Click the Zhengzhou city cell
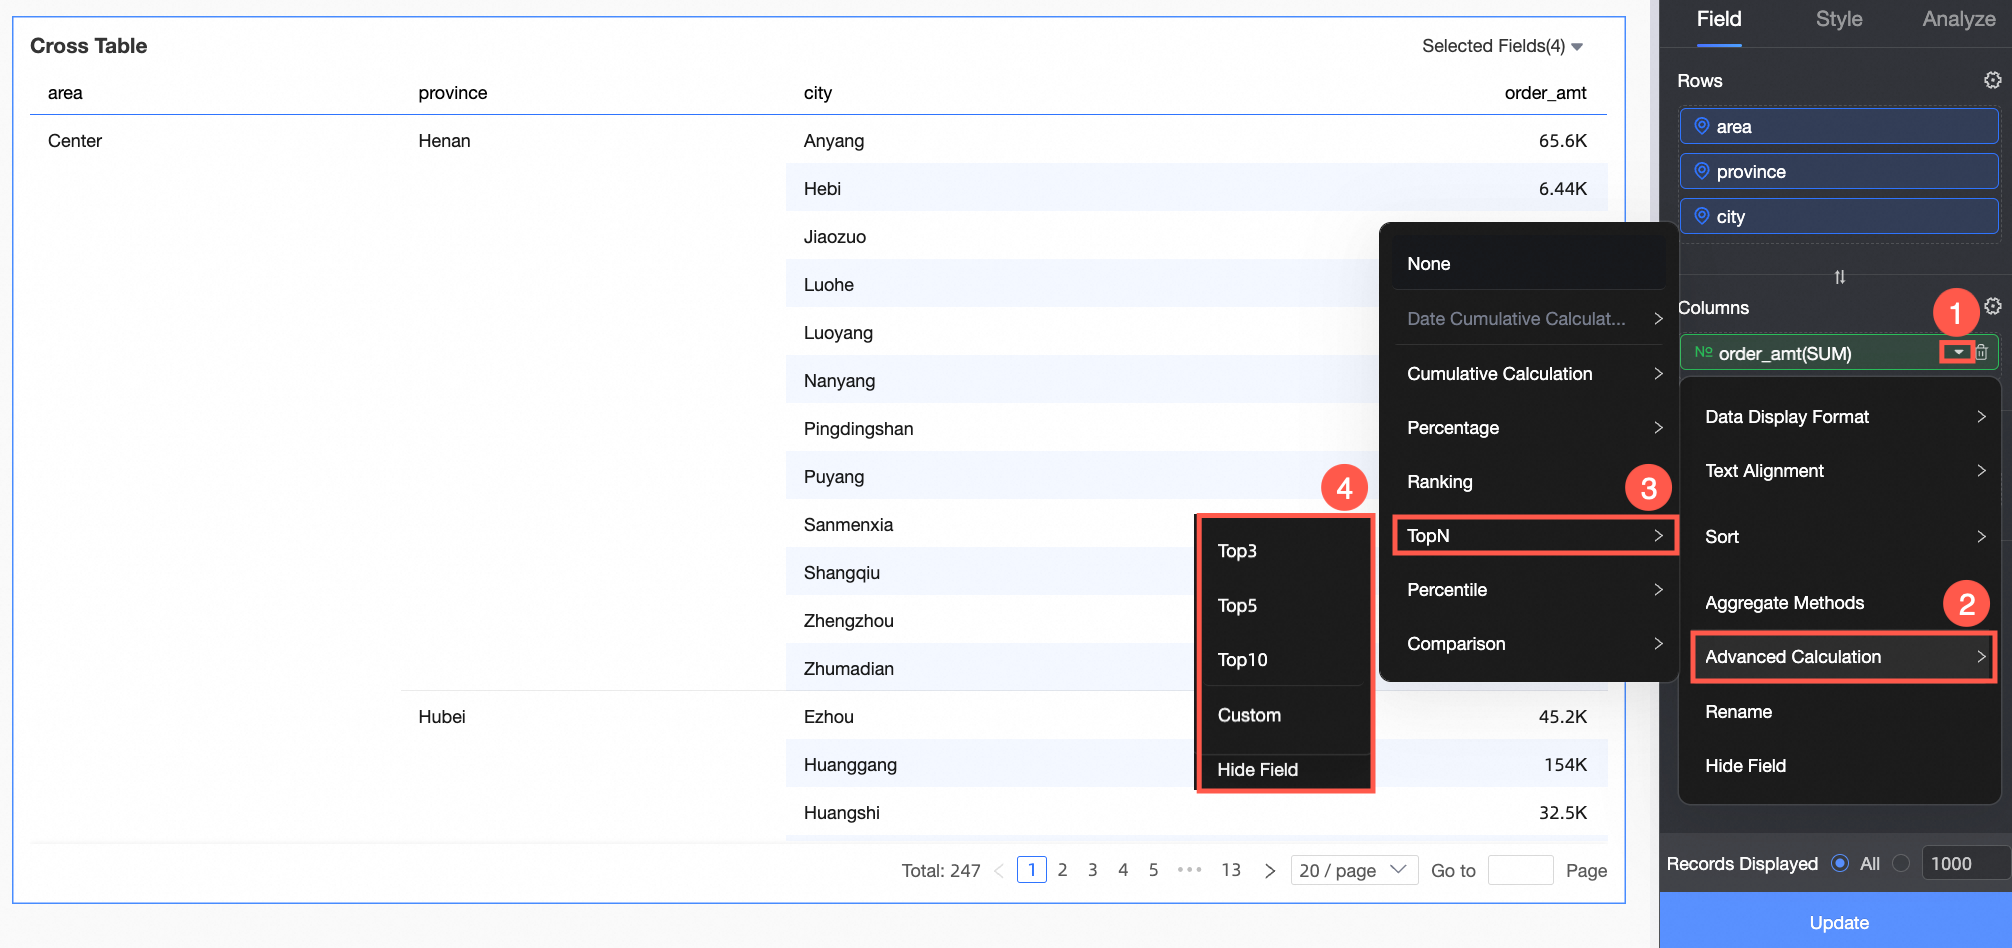The width and height of the screenshot is (2012, 948). click(849, 621)
